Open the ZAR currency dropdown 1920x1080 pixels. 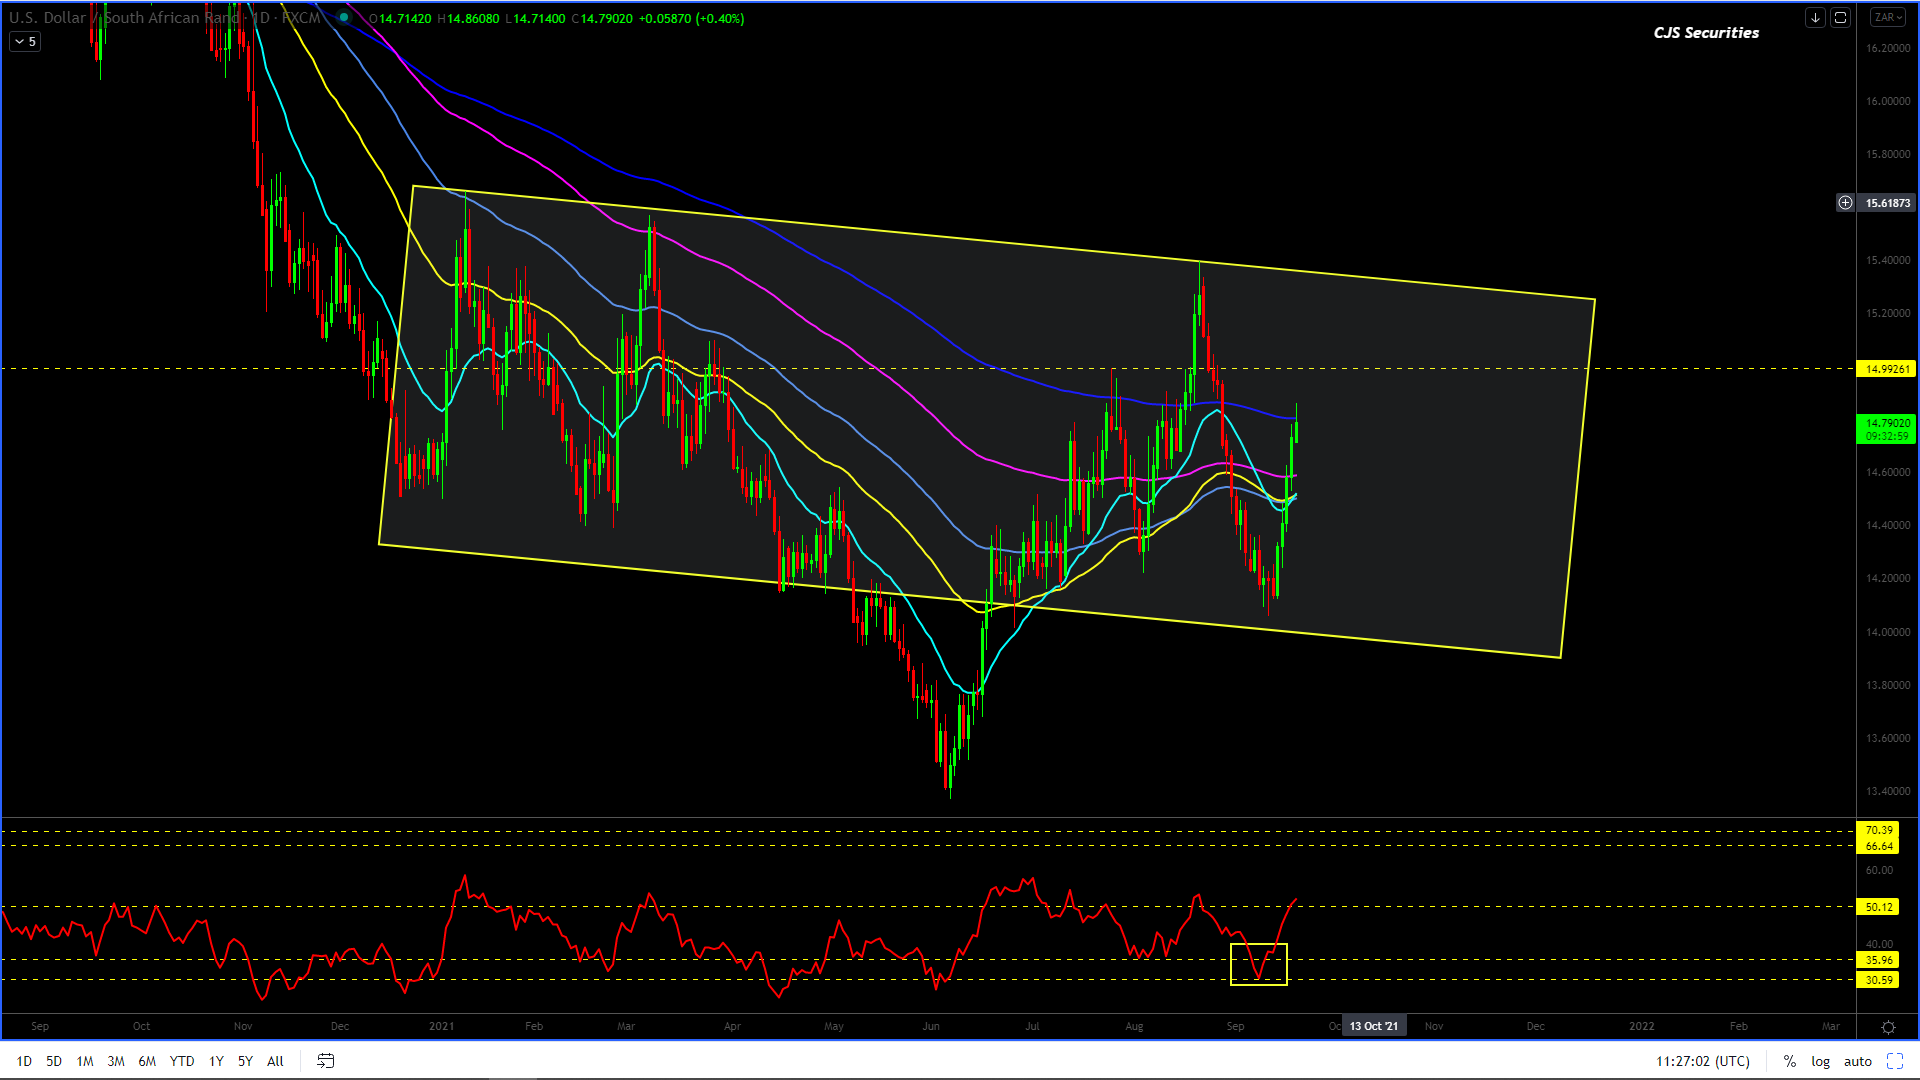pyautogui.click(x=1888, y=17)
